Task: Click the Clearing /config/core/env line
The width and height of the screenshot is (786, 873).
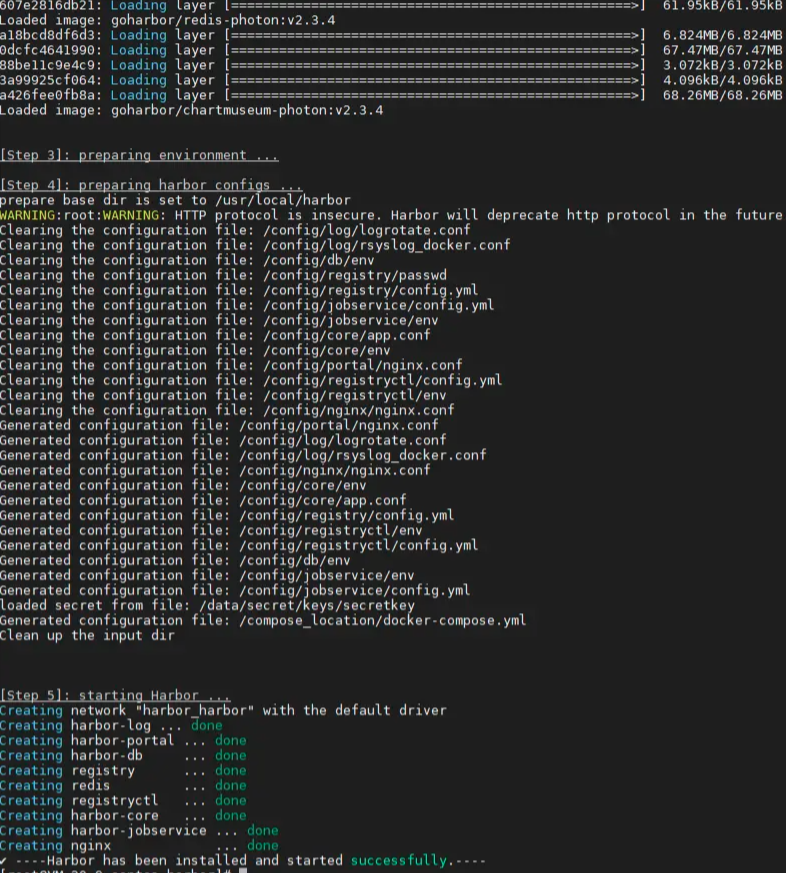Action: (195, 351)
